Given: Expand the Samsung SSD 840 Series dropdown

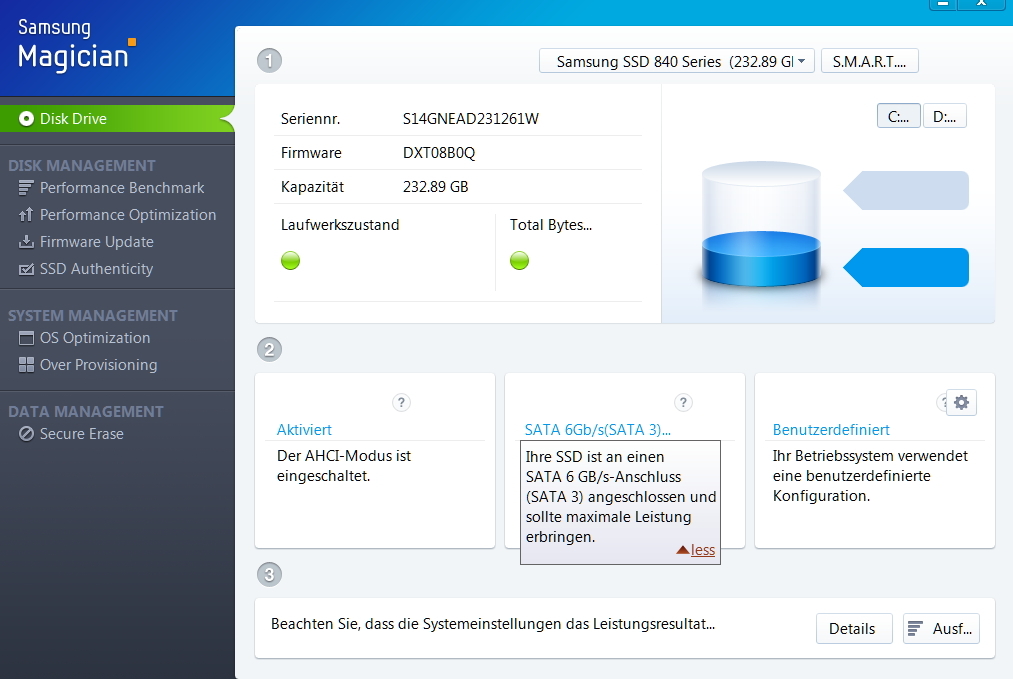Looking at the screenshot, I should pyautogui.click(x=676, y=61).
